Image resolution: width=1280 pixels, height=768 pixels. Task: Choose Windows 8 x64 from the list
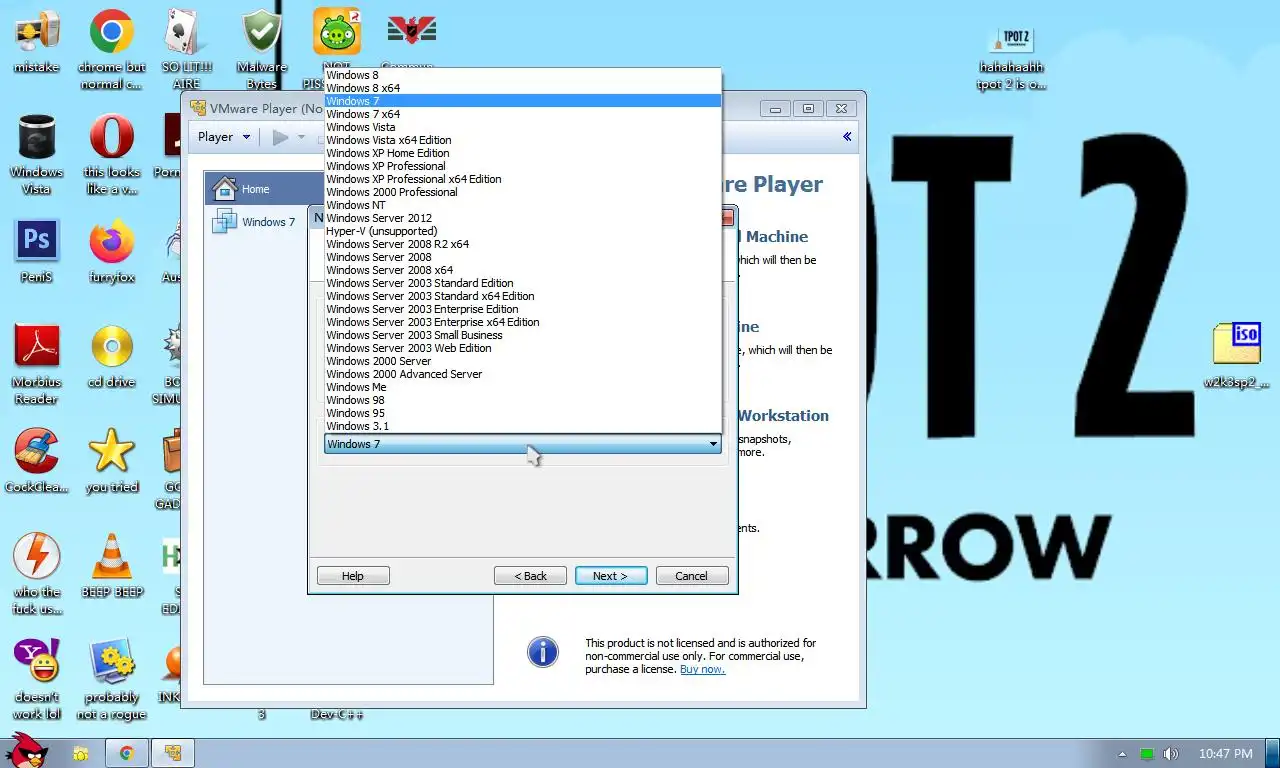(x=523, y=88)
